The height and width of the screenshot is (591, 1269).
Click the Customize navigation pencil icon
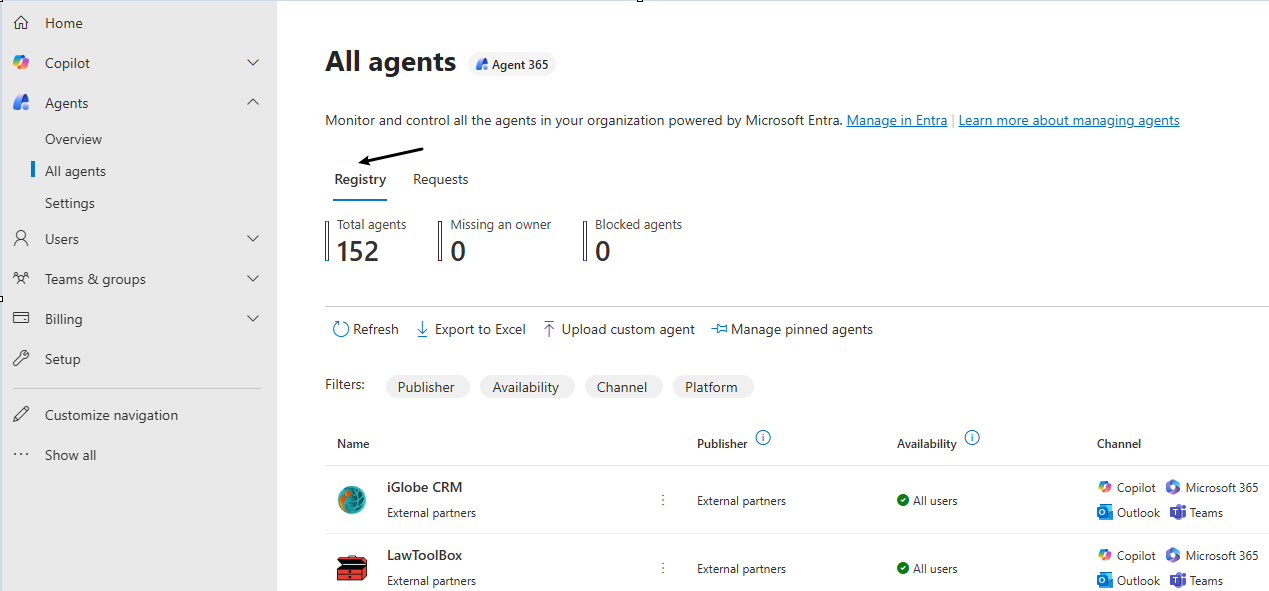(x=21, y=415)
